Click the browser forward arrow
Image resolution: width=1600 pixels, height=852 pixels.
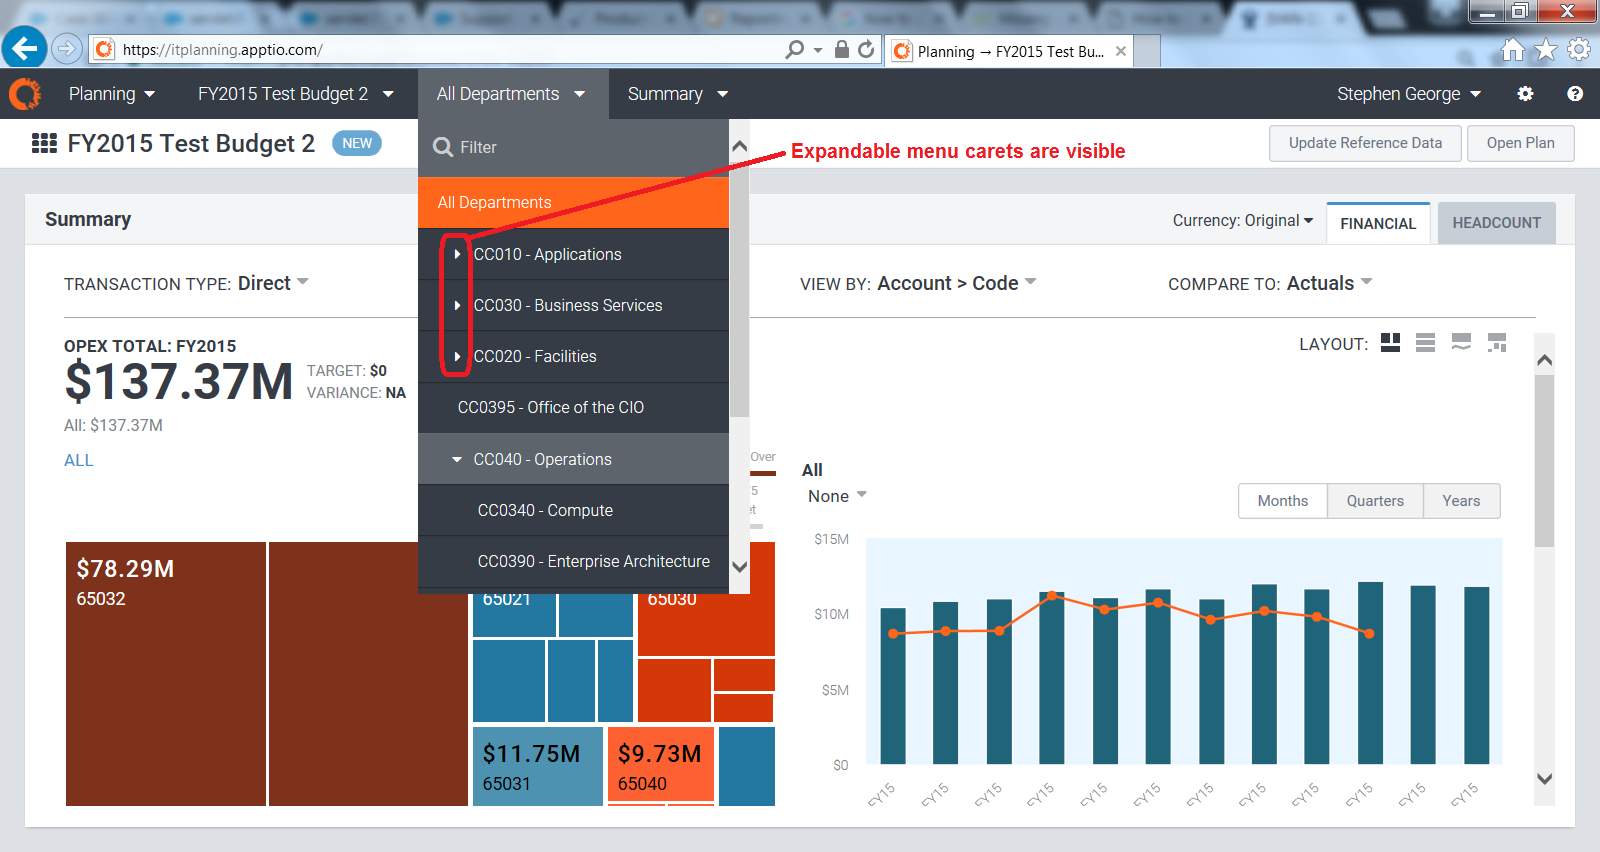(x=66, y=48)
